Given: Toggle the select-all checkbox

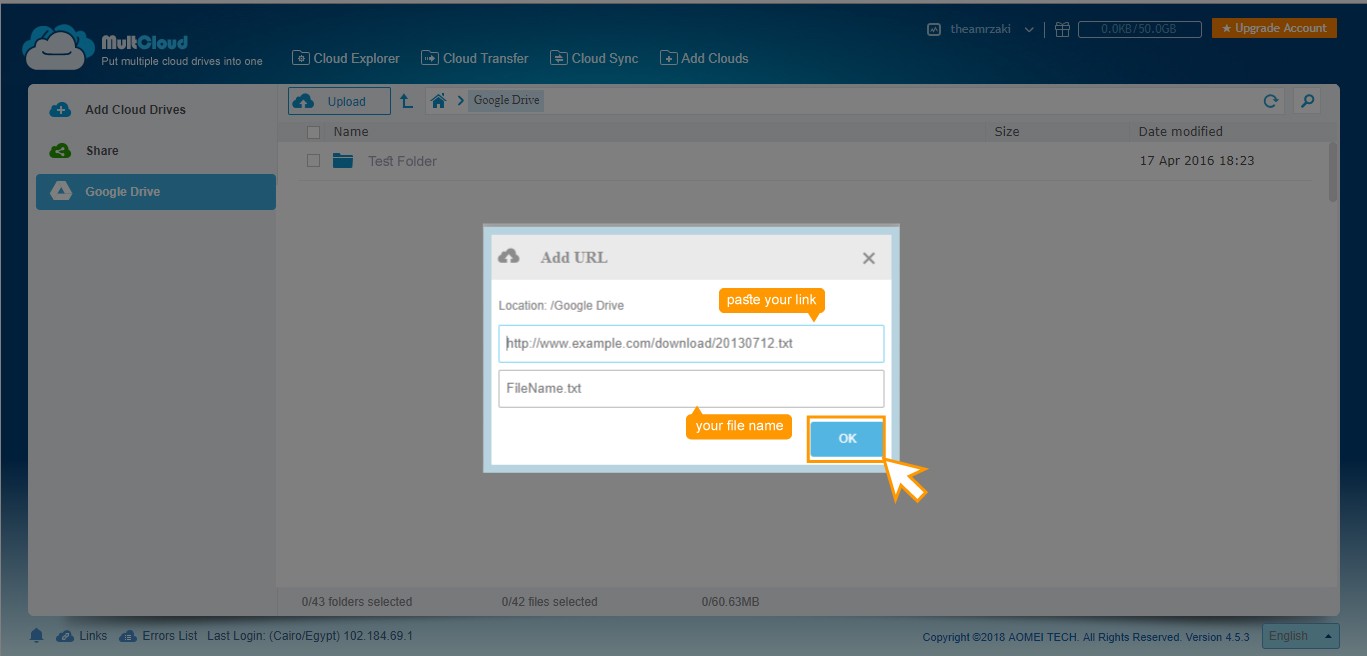Looking at the screenshot, I should [313, 132].
